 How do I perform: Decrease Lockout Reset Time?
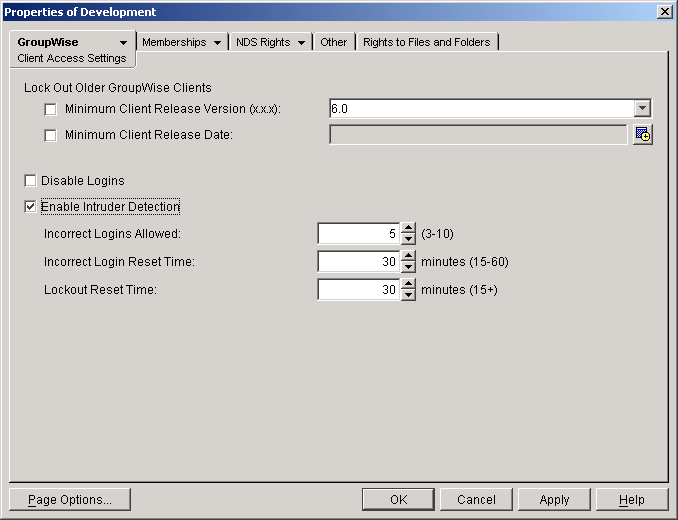[x=408, y=295]
